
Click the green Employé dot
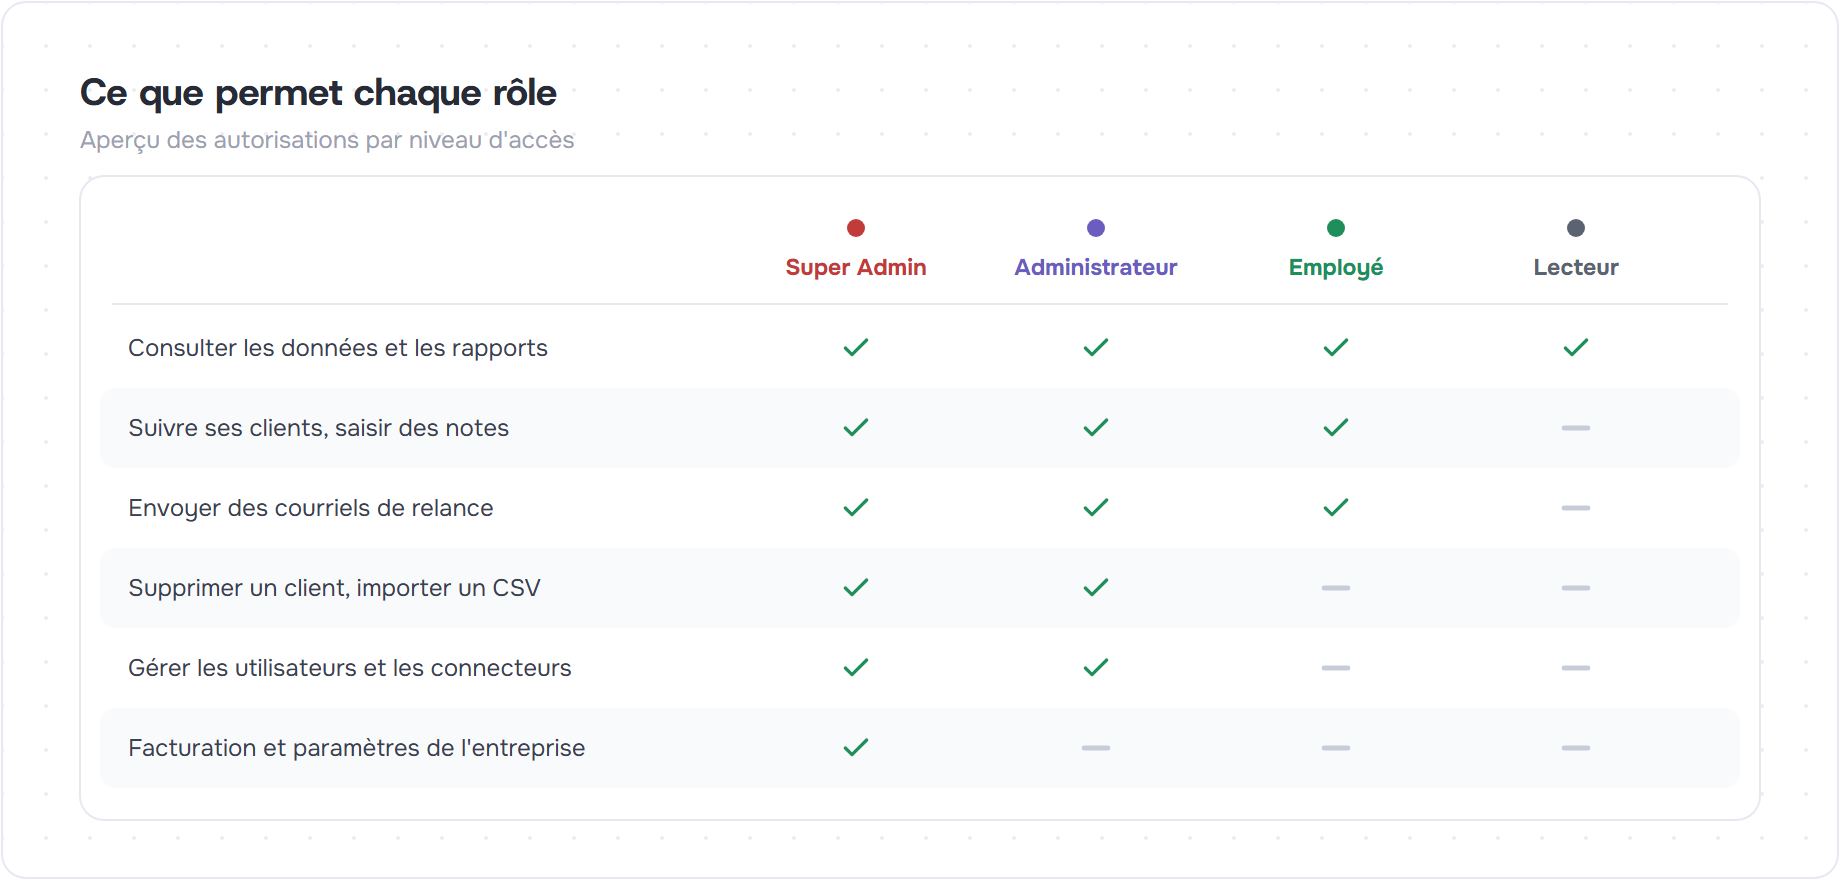[1336, 228]
